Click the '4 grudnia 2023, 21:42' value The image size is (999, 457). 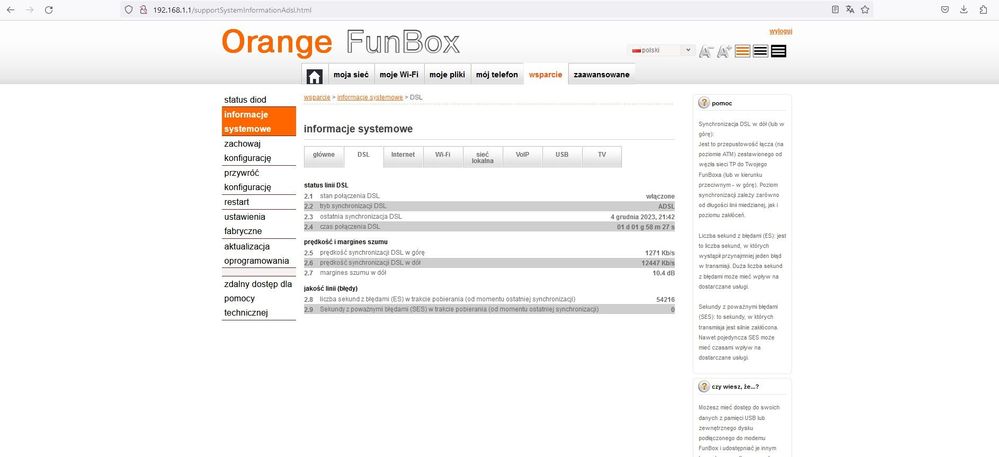click(x=642, y=217)
